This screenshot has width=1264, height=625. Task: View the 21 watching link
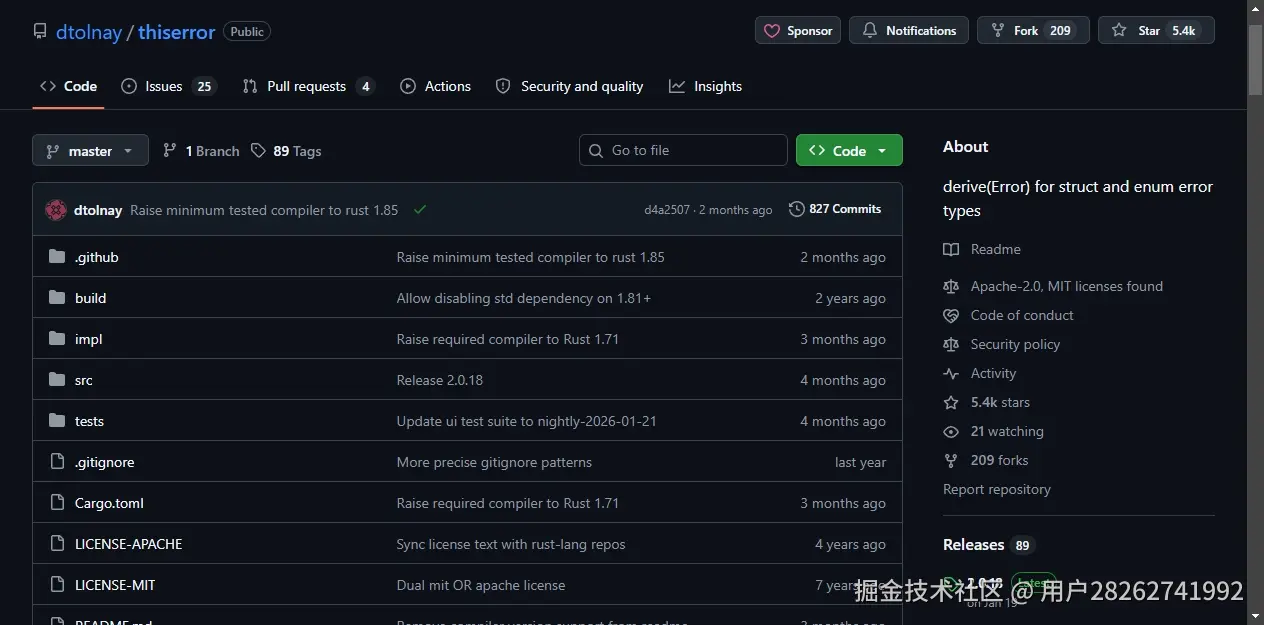994,431
